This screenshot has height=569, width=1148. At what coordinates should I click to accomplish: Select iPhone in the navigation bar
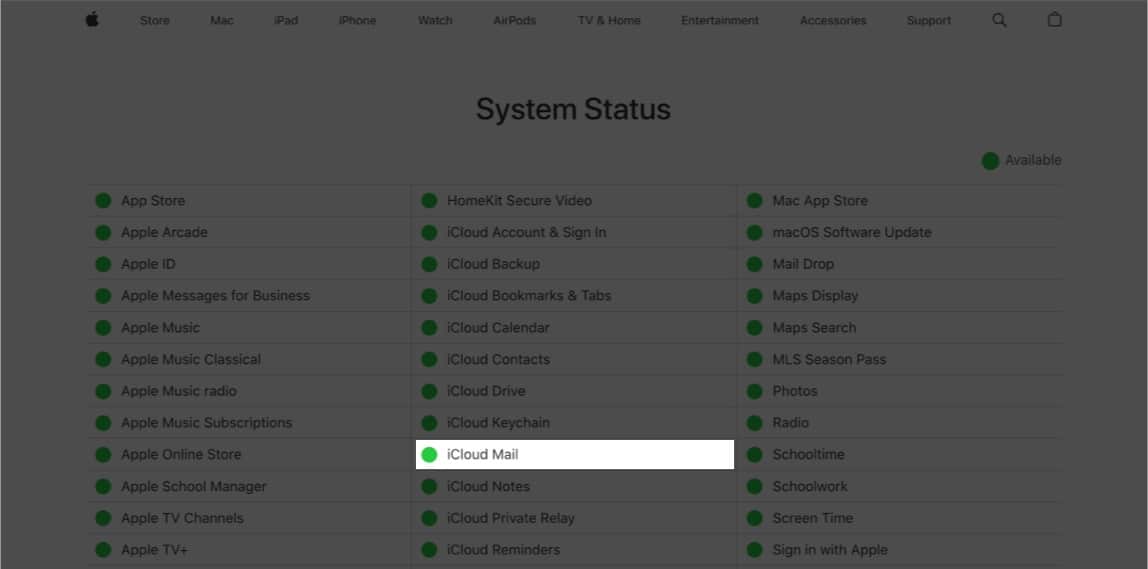point(357,20)
